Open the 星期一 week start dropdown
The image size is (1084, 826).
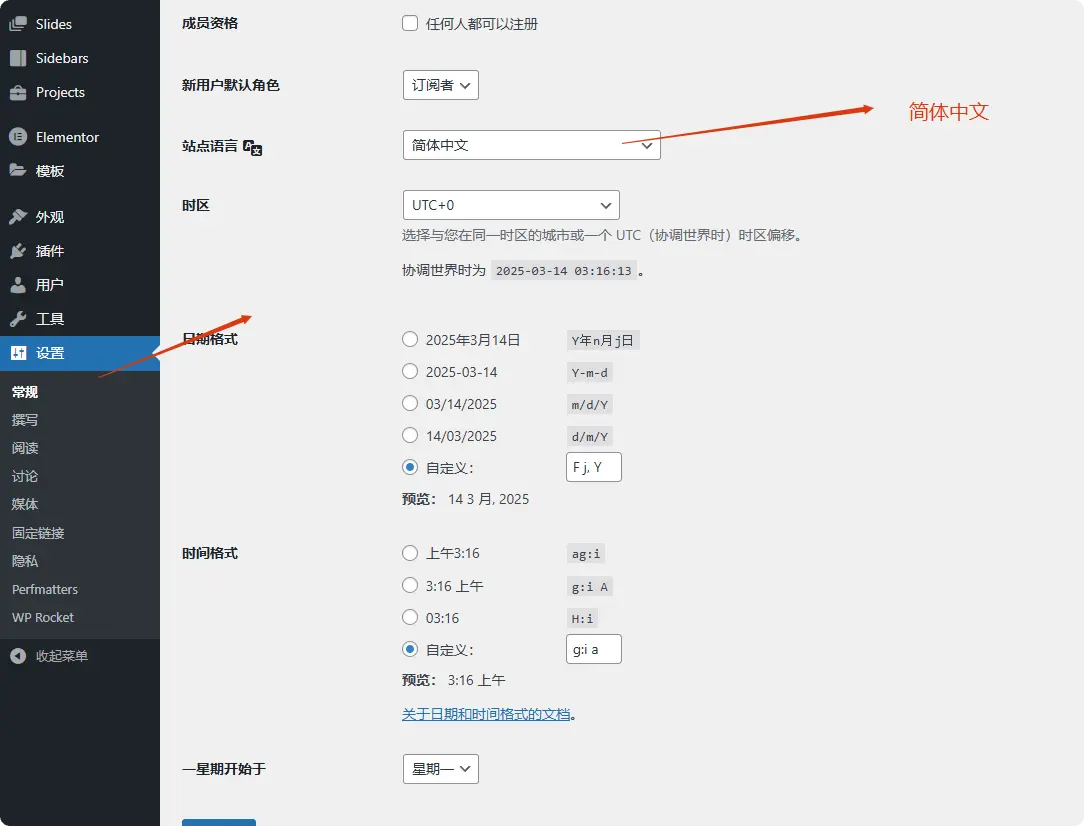[x=440, y=769]
